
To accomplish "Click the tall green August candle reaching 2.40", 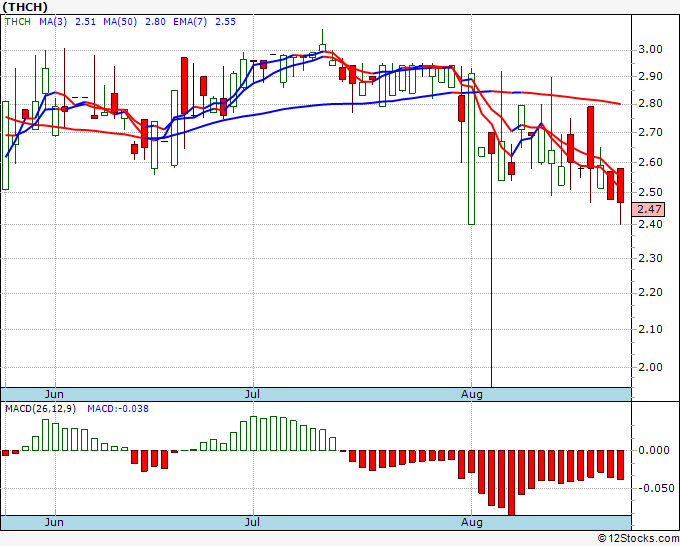I will coord(471,149).
